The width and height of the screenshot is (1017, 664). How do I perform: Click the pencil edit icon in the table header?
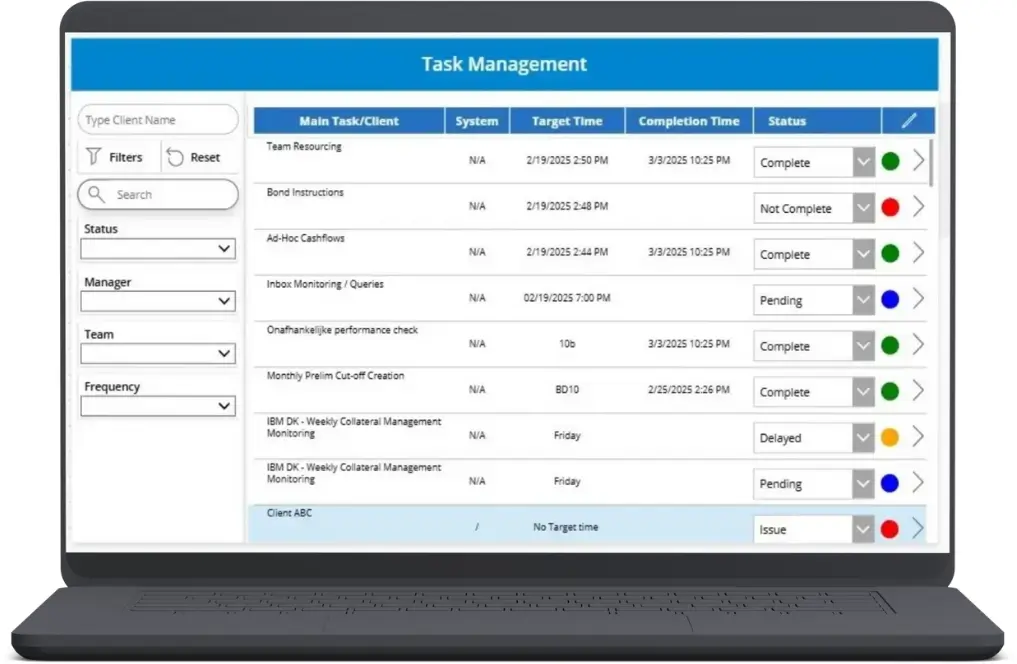908,120
